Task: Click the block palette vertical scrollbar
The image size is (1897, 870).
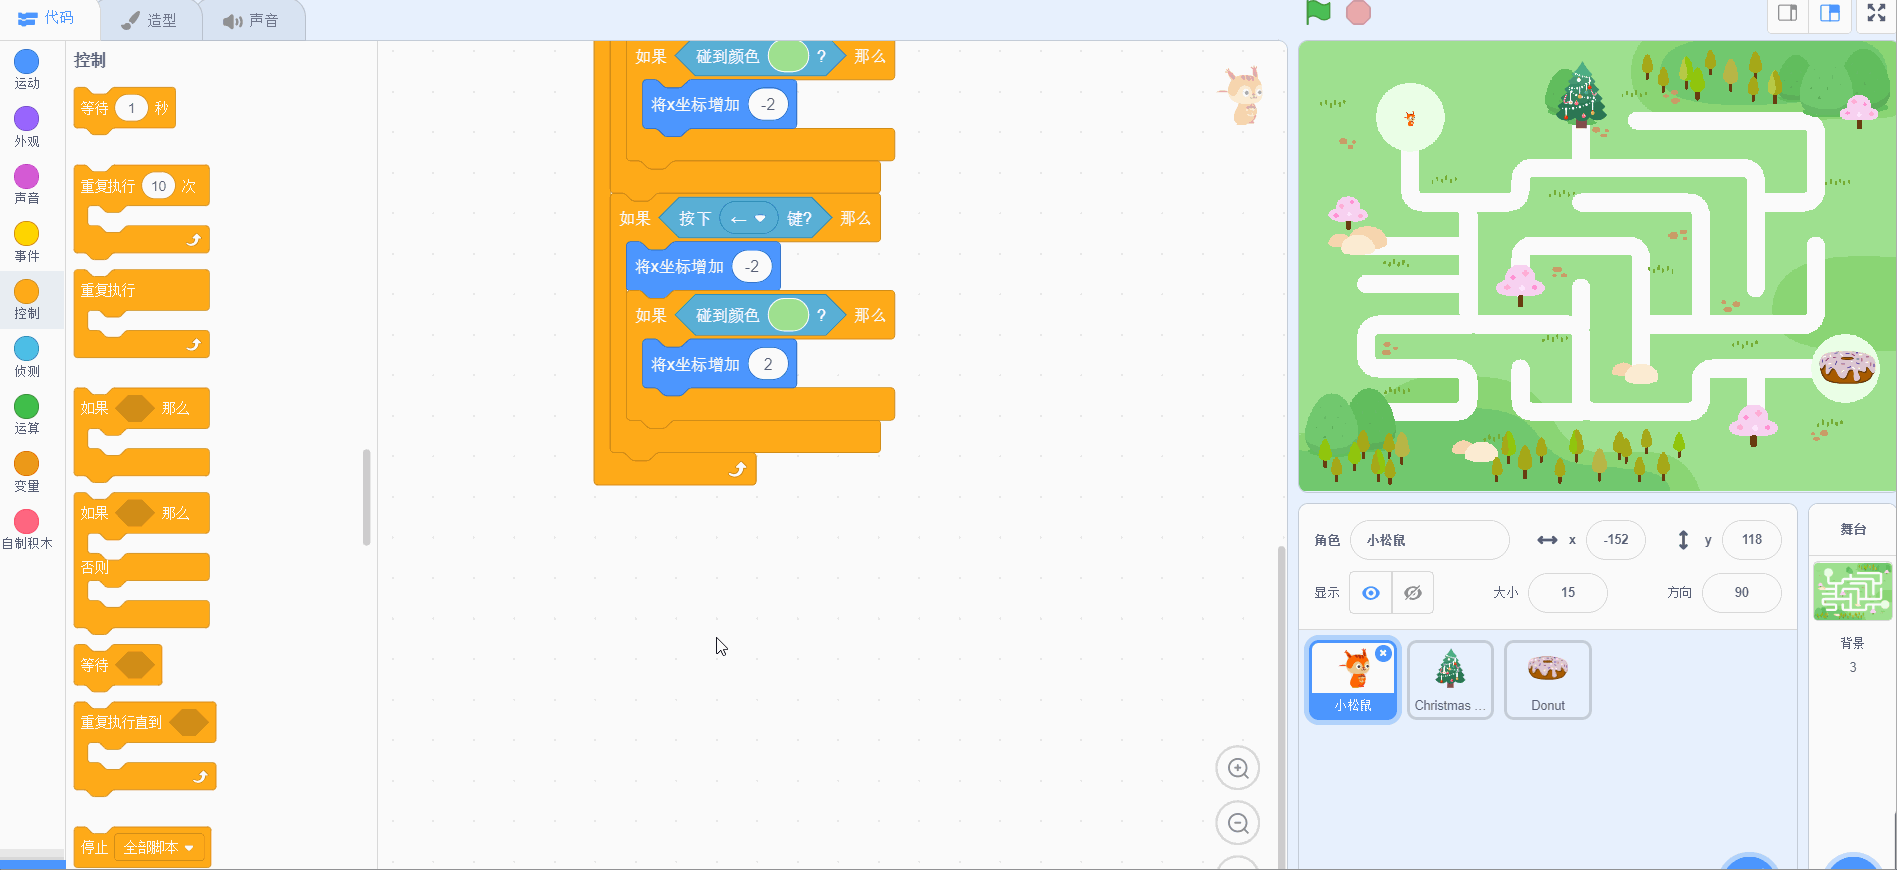Action: [x=367, y=497]
